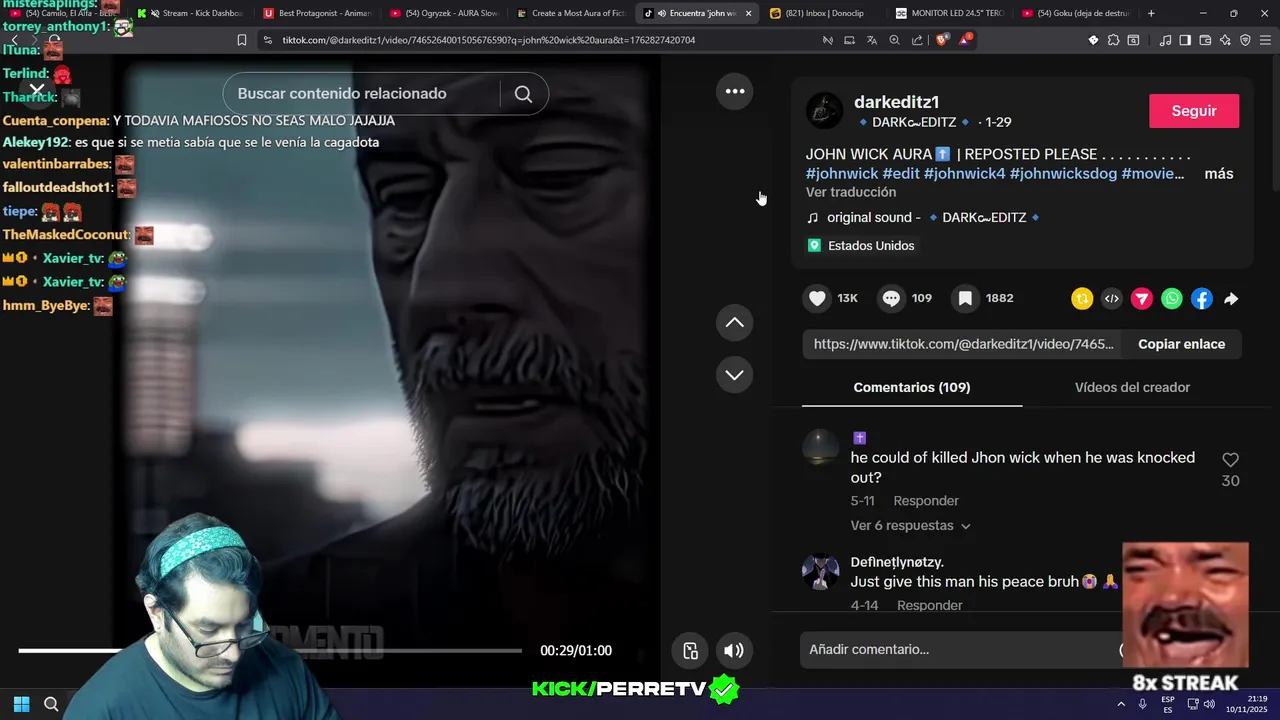Share the video to WhatsApp
Image resolution: width=1280 pixels, height=720 pixels.
pos(1172,298)
